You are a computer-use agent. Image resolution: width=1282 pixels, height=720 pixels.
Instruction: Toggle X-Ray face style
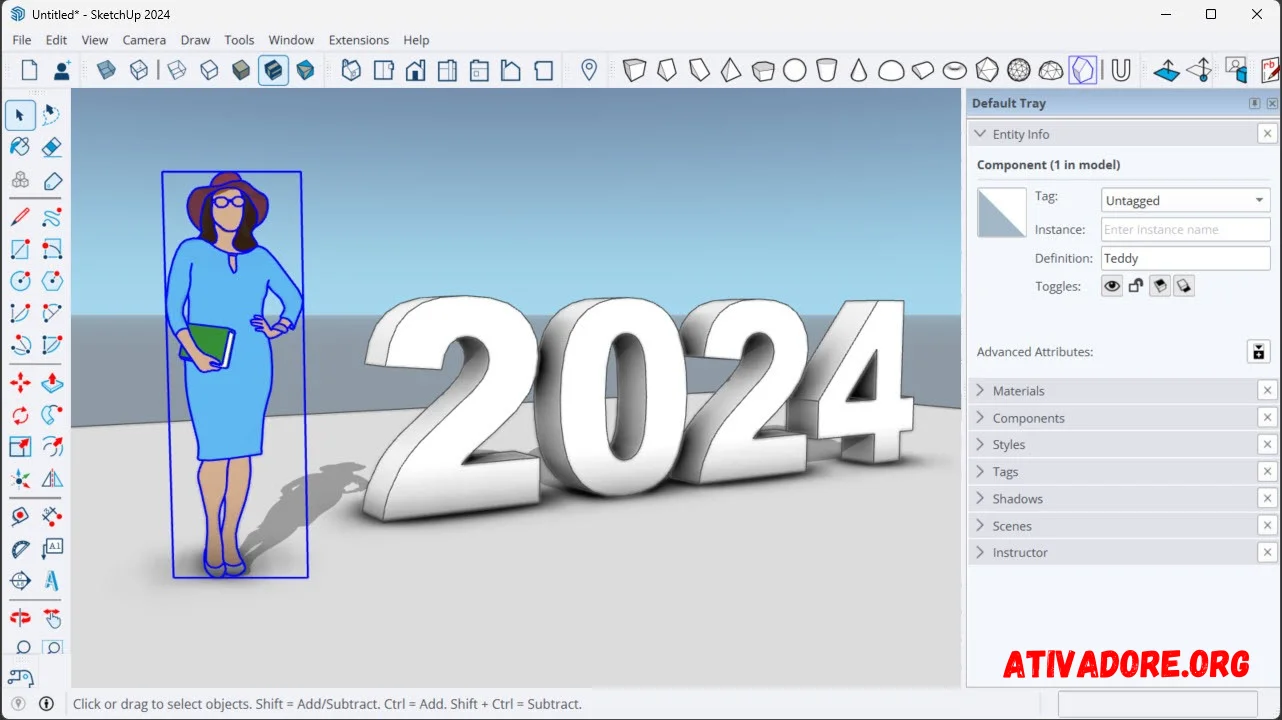(107, 70)
